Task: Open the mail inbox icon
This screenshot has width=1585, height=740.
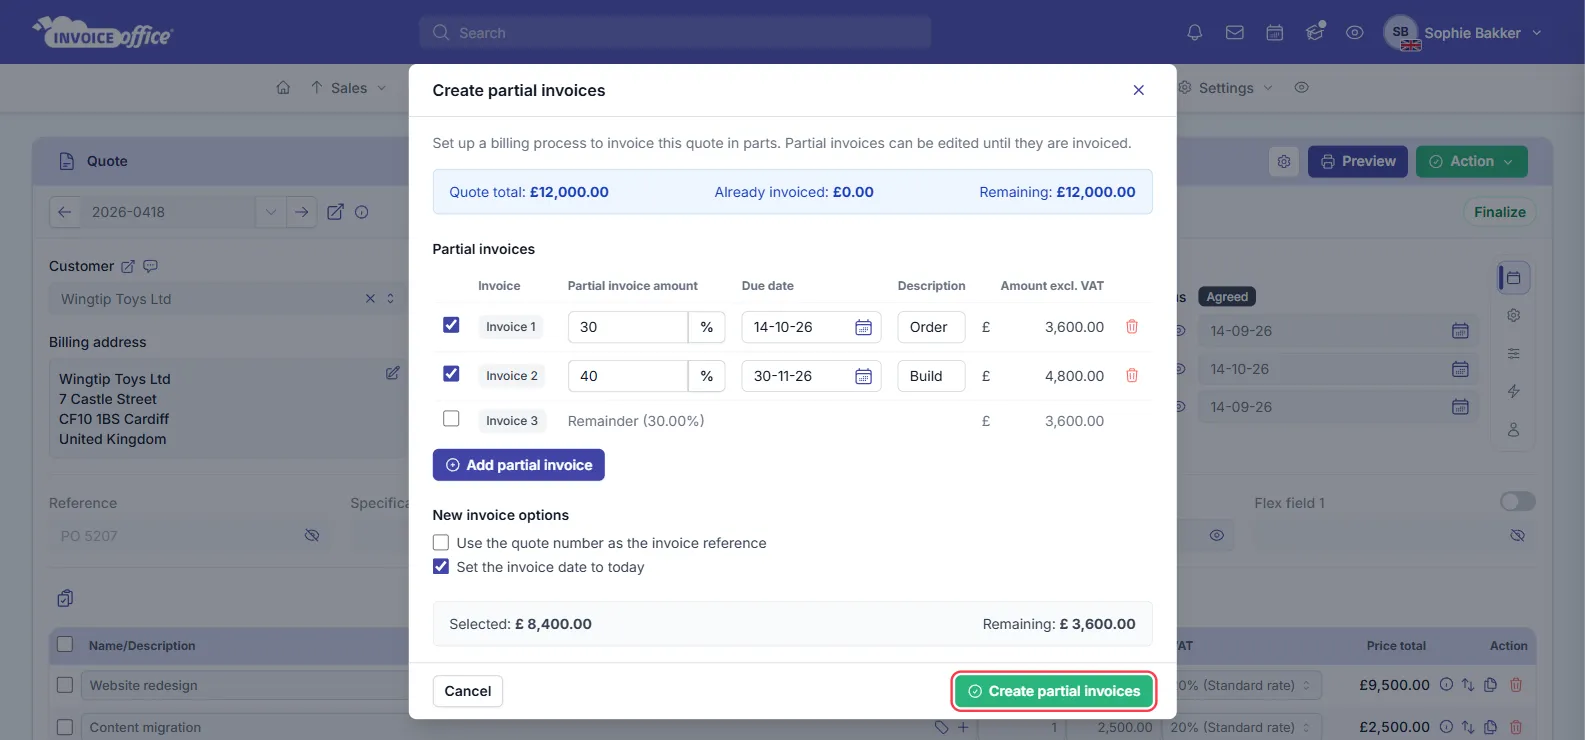Action: [1235, 33]
